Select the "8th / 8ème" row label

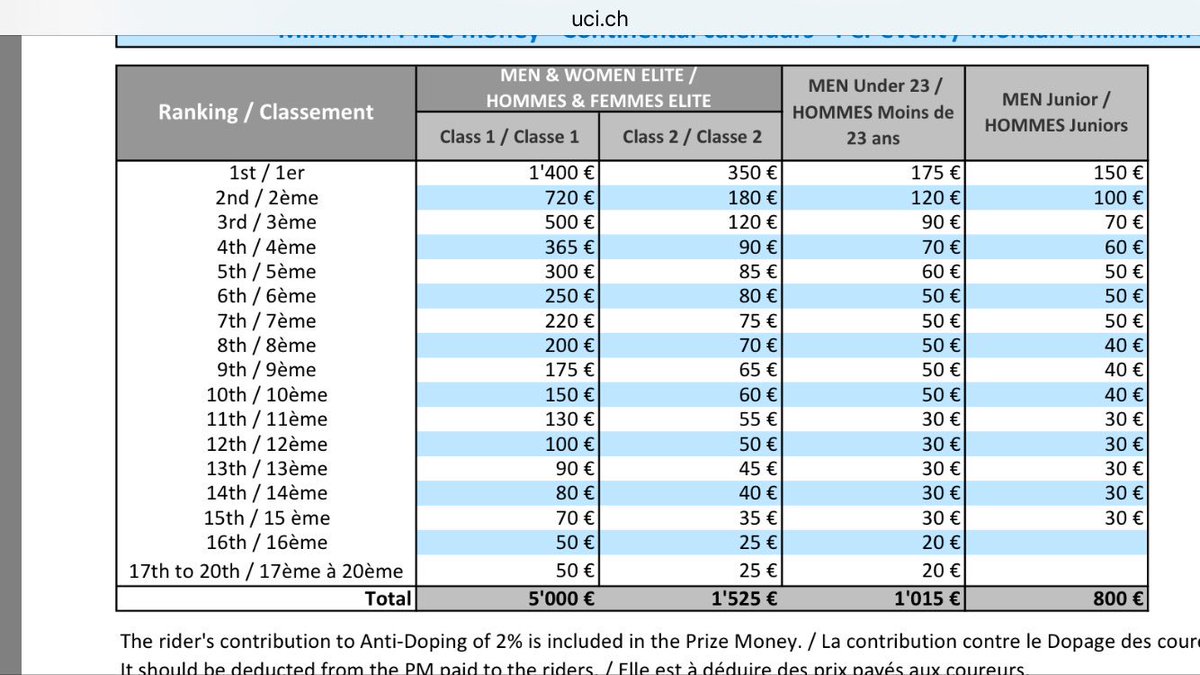266,345
